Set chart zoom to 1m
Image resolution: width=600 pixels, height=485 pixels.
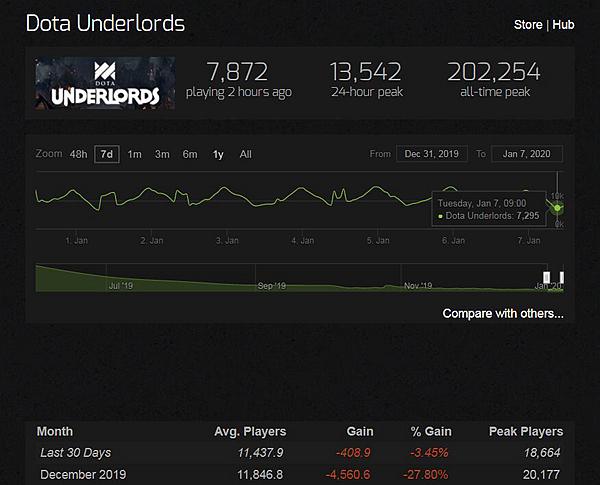point(134,154)
